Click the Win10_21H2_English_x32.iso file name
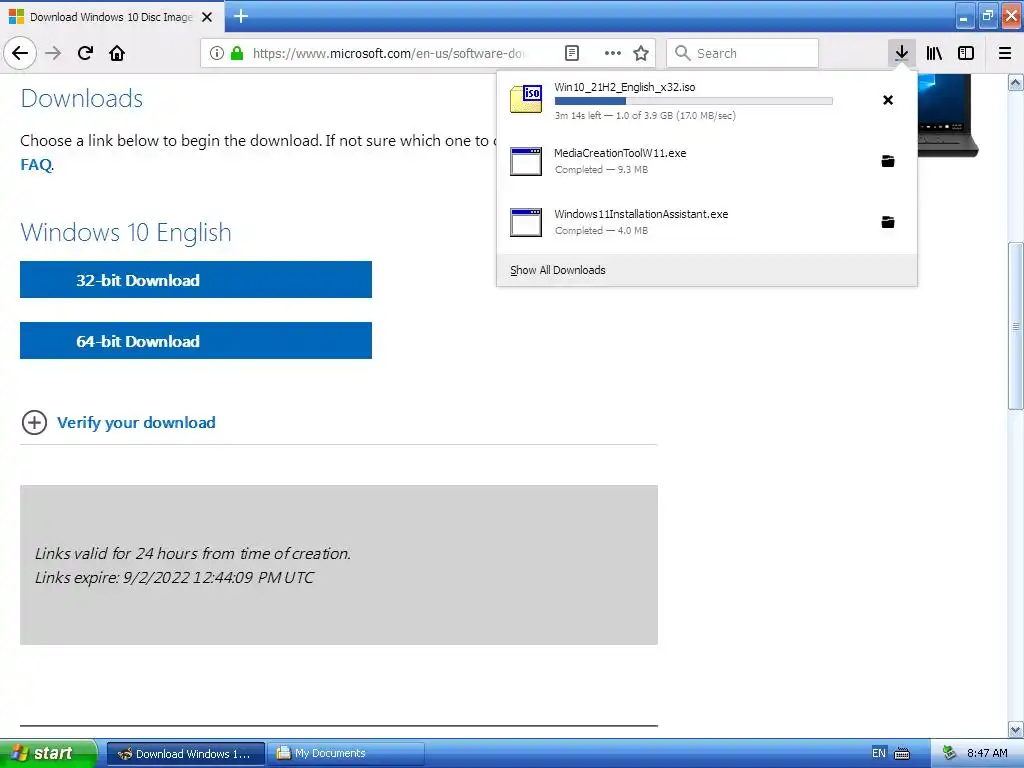Screen dimensions: 1024x768 (x=624, y=87)
